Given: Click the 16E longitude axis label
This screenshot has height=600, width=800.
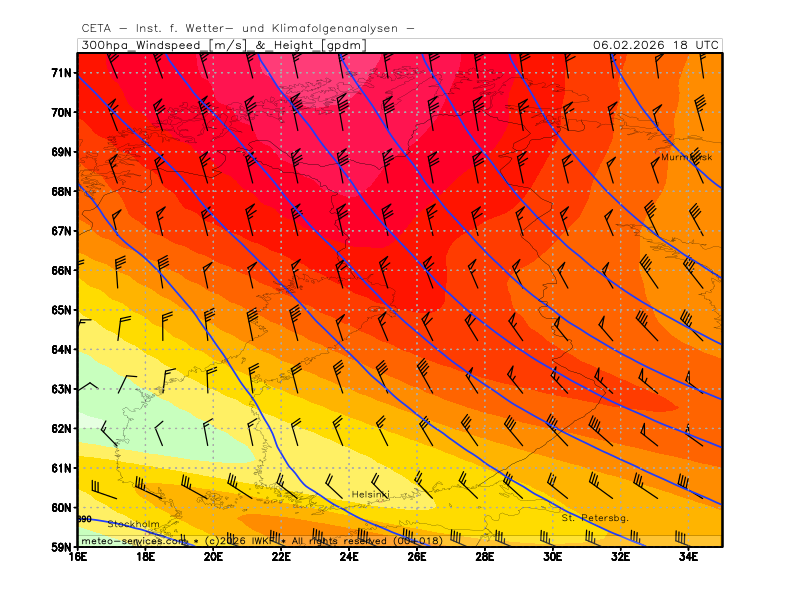Looking at the screenshot, I should [x=78, y=557].
